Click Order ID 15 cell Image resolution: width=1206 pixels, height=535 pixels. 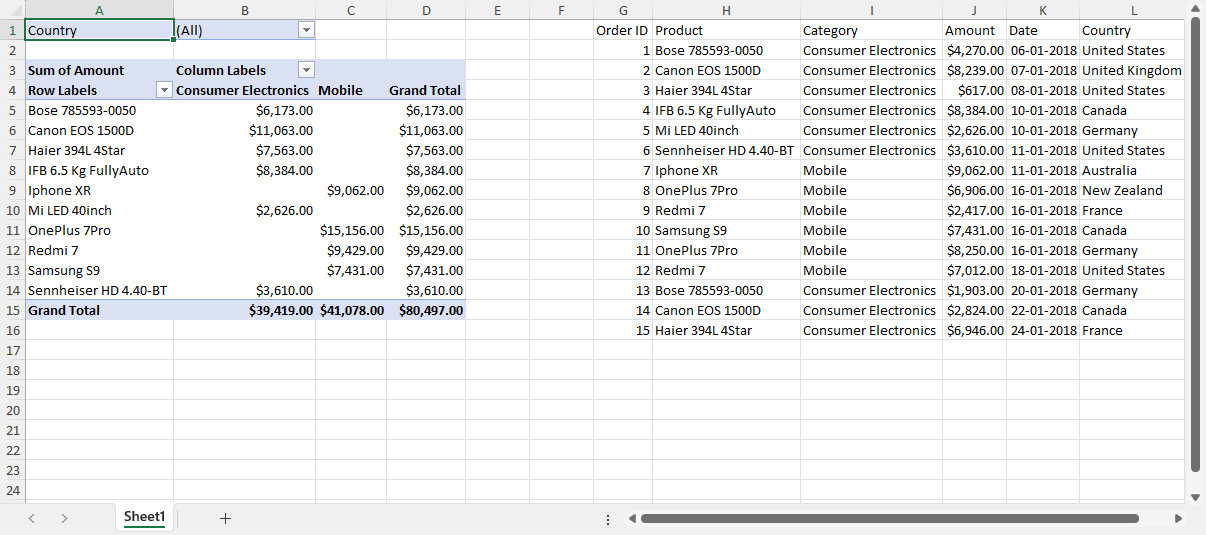coord(623,330)
